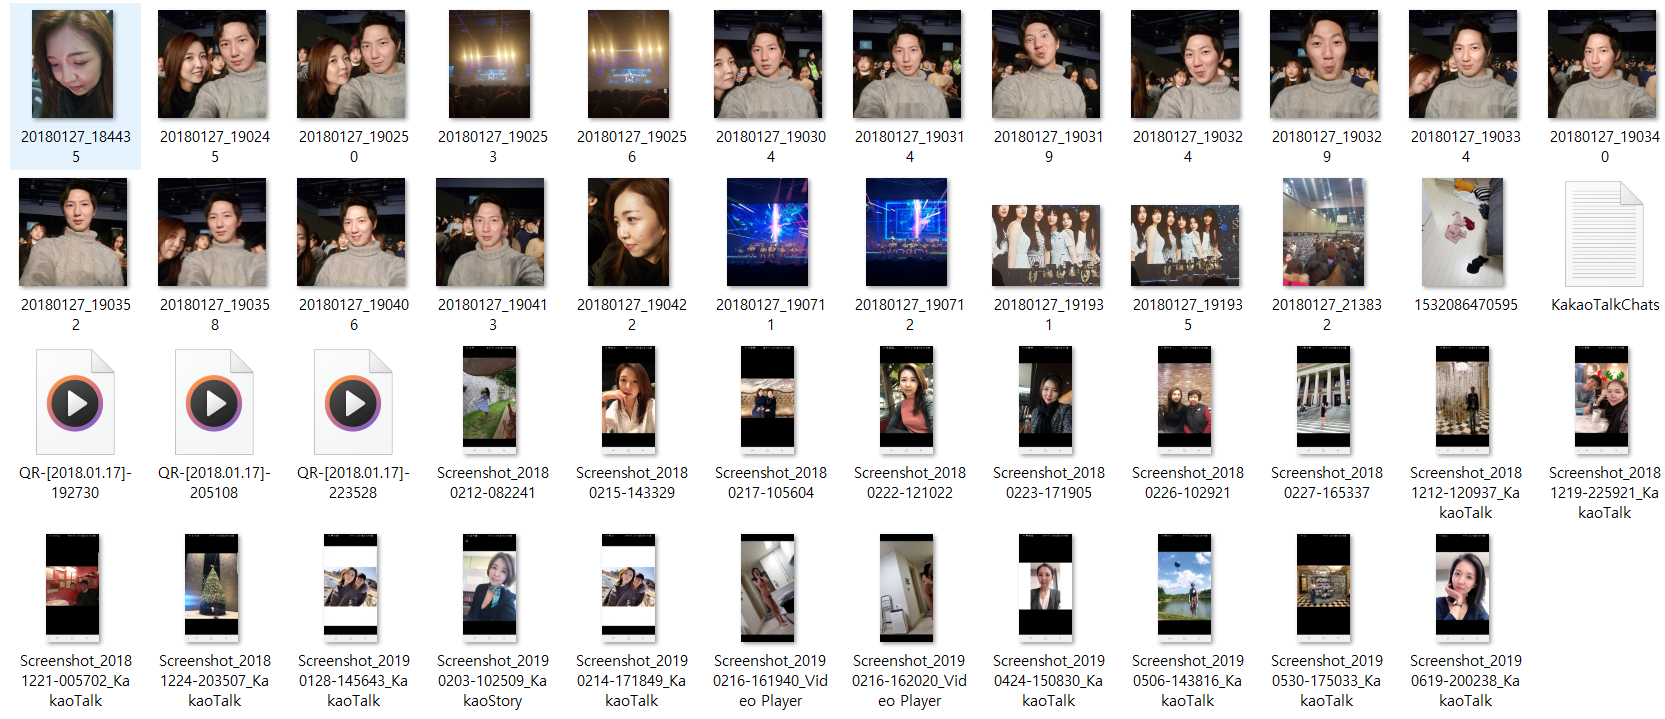Select the photo 20180127_190314
The width and height of the screenshot is (1665, 719).
(x=907, y=64)
